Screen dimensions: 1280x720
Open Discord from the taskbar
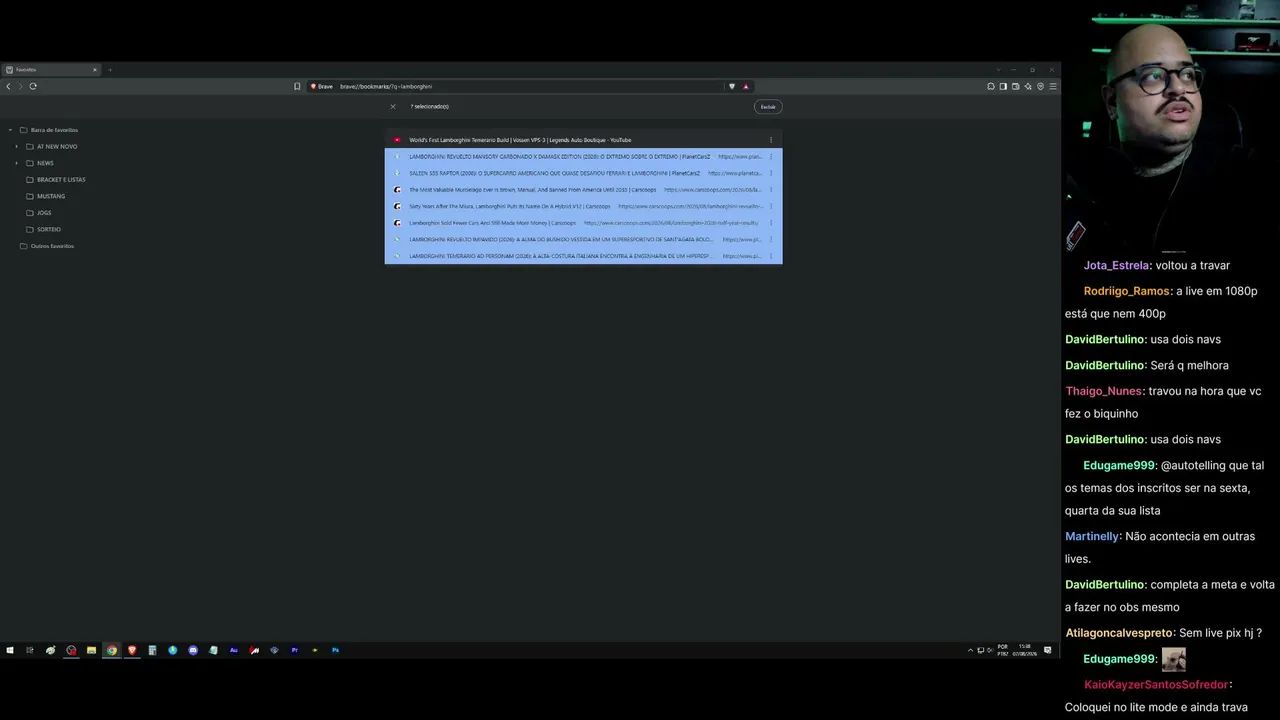pos(193,650)
